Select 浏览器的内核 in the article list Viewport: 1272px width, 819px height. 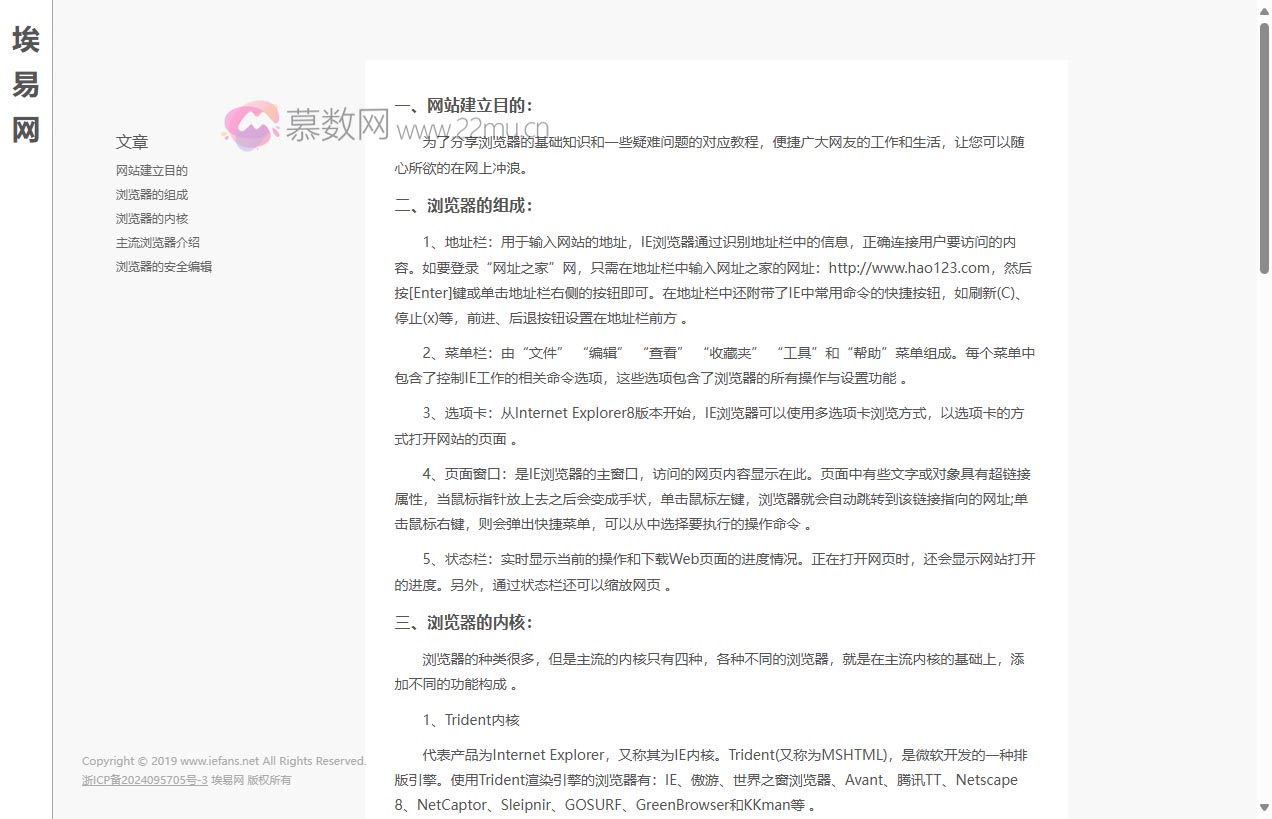click(x=151, y=218)
